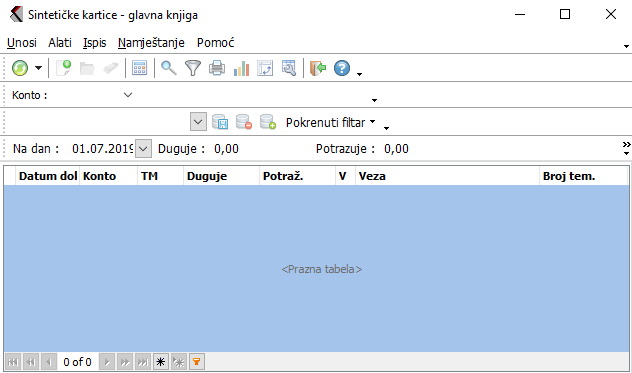Open the Namještanje menu
The width and height of the screenshot is (632, 373).
tap(151, 43)
